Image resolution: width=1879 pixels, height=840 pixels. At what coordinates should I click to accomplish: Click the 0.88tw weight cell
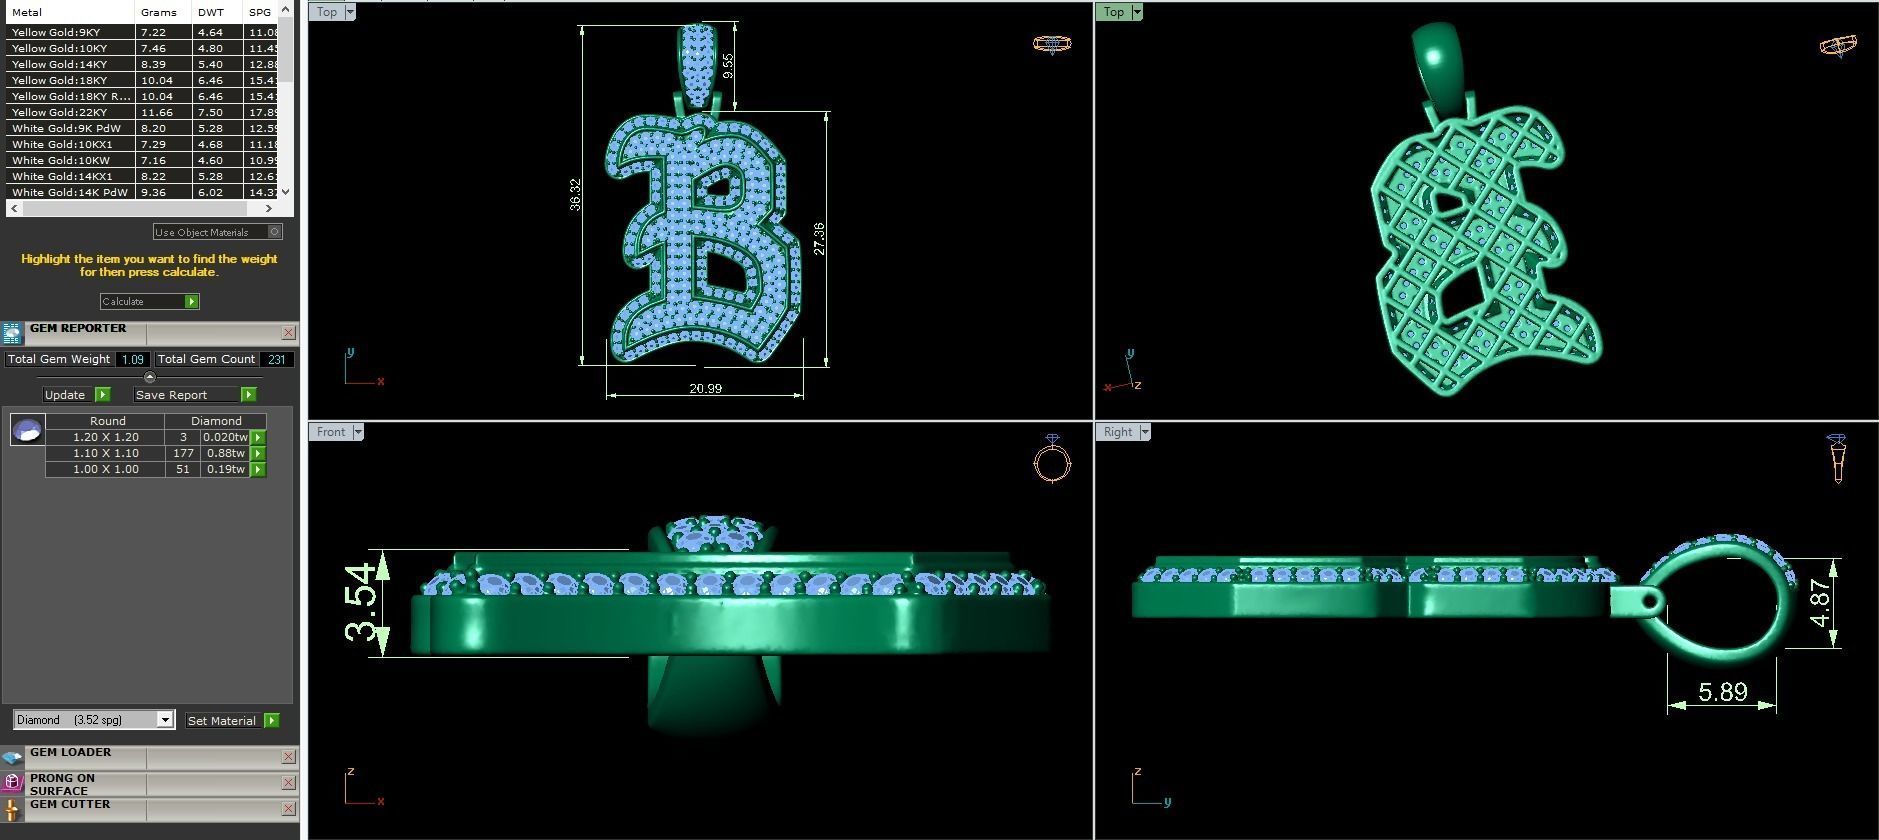click(225, 453)
